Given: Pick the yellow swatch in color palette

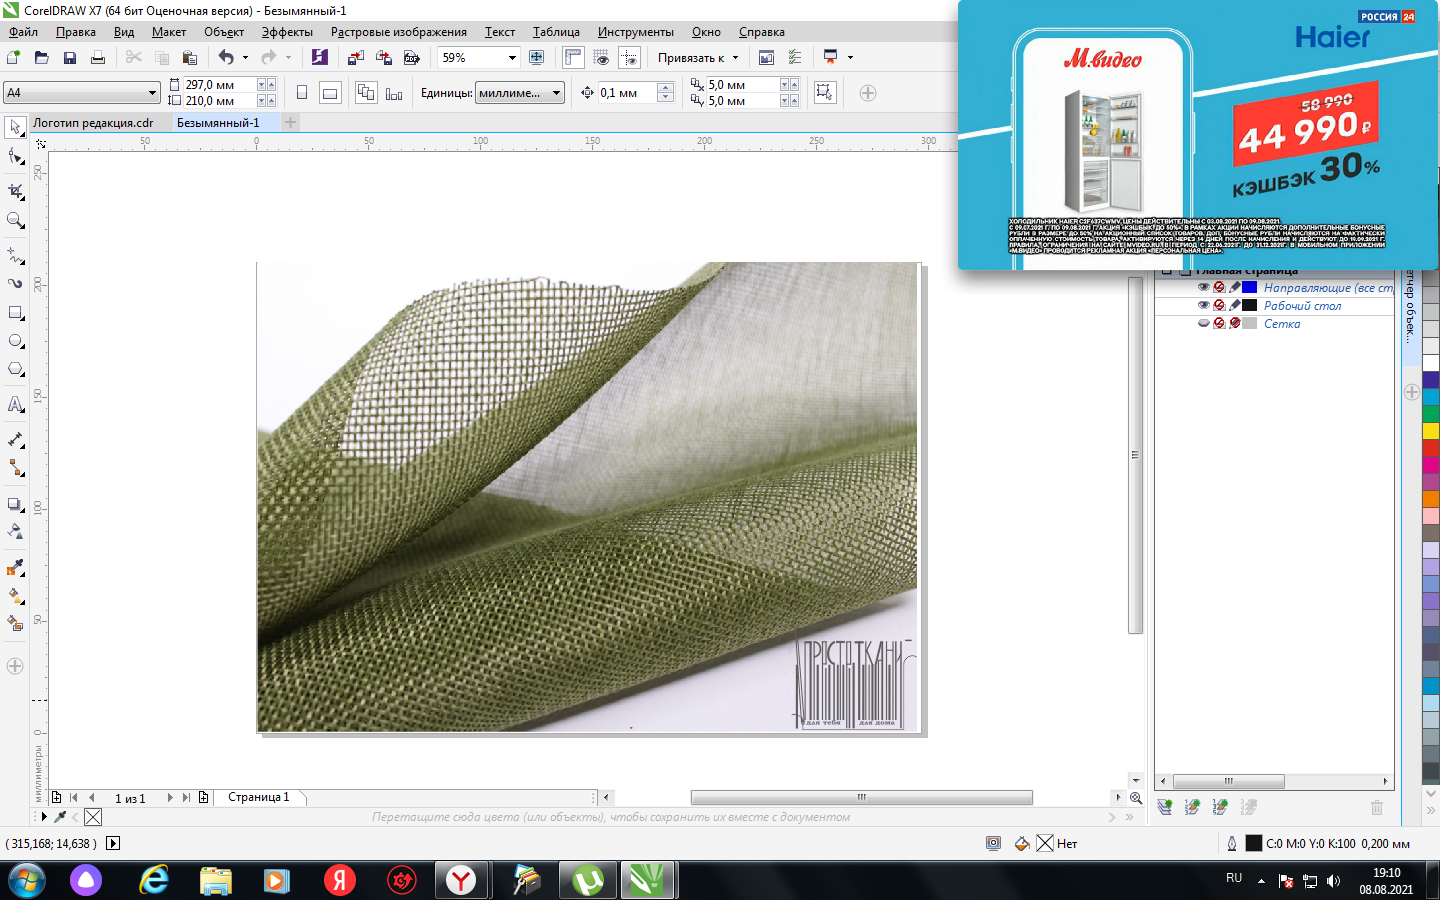Looking at the screenshot, I should [1431, 431].
